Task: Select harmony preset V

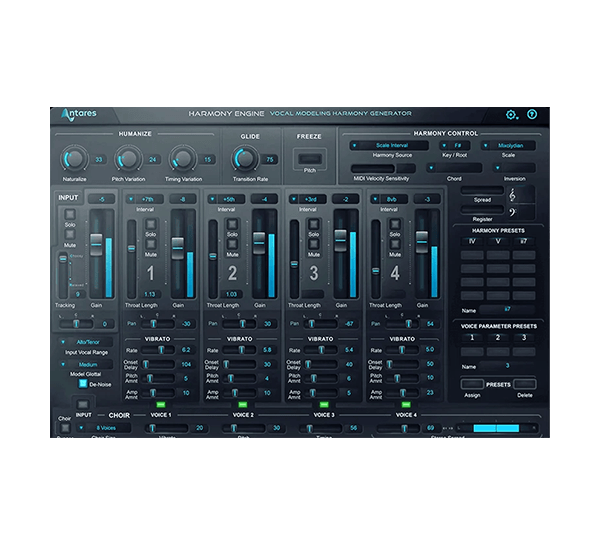Action: tap(498, 241)
